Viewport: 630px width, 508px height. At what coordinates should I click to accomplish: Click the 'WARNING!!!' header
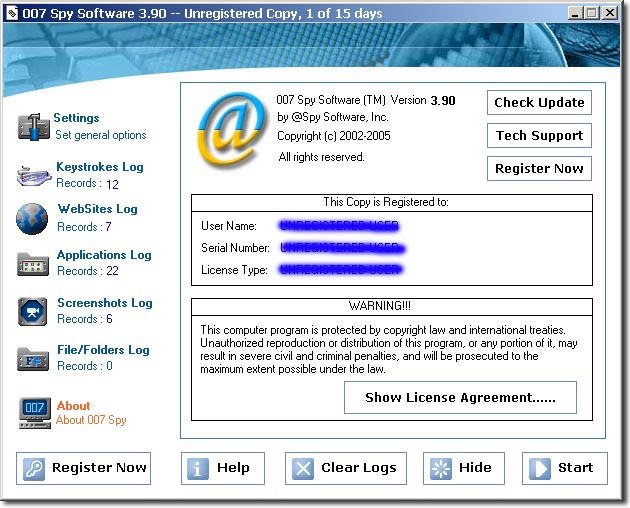click(x=380, y=306)
